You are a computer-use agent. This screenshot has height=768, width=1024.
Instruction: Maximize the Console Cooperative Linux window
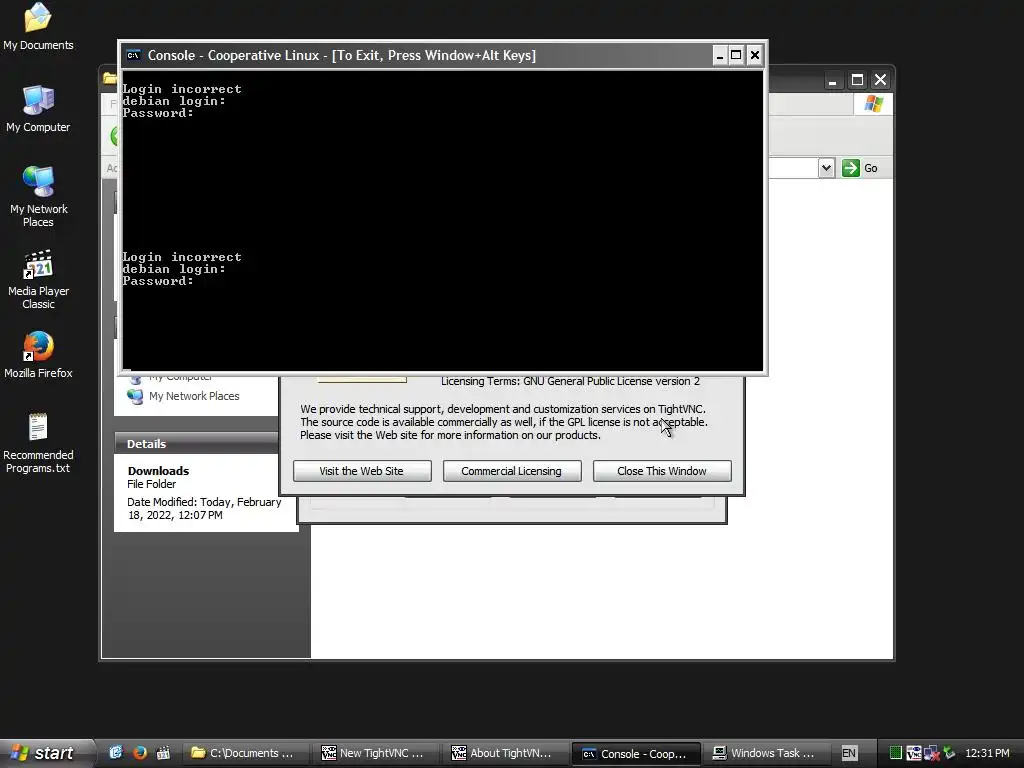point(736,56)
